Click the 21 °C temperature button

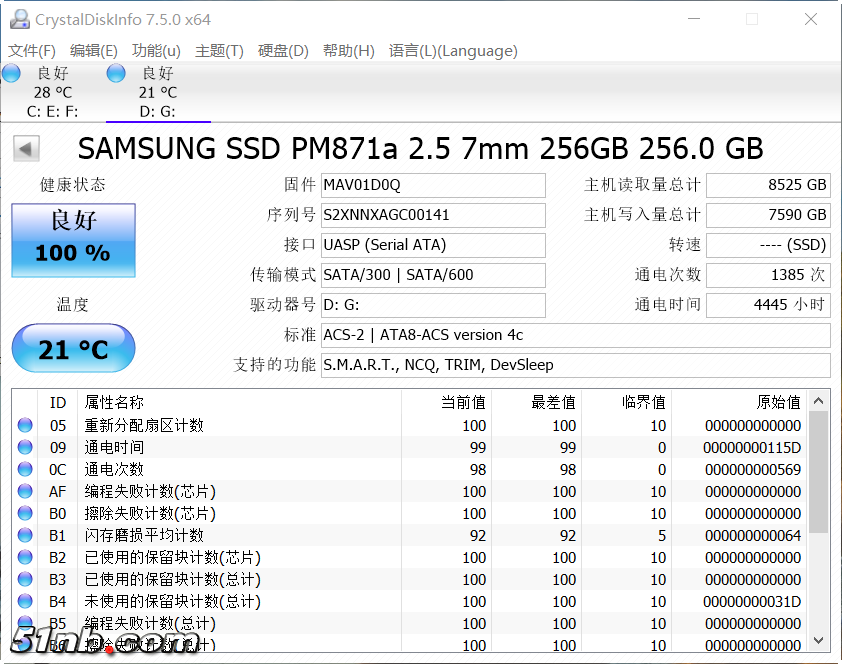point(73,349)
